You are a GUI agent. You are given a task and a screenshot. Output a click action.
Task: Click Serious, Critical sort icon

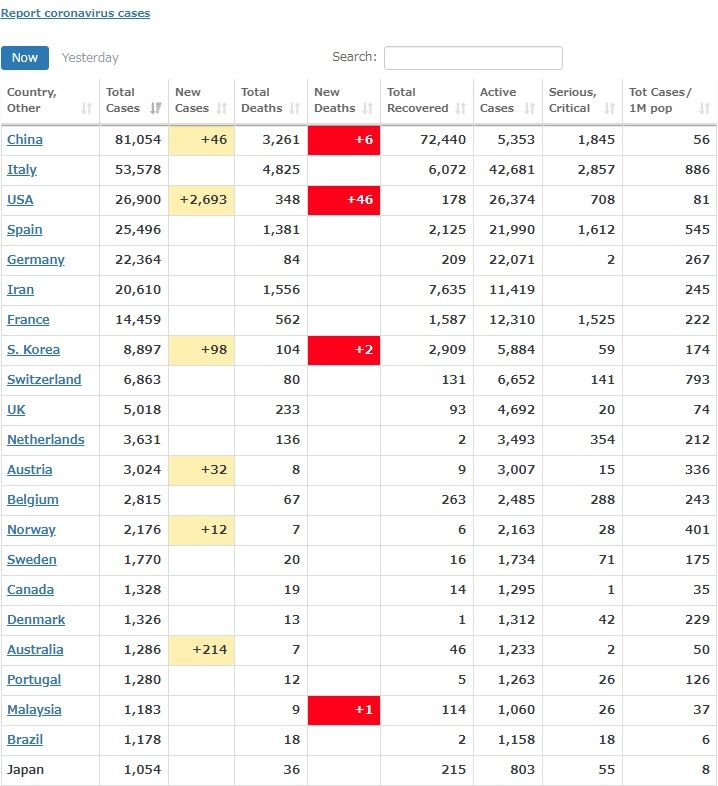(x=609, y=108)
